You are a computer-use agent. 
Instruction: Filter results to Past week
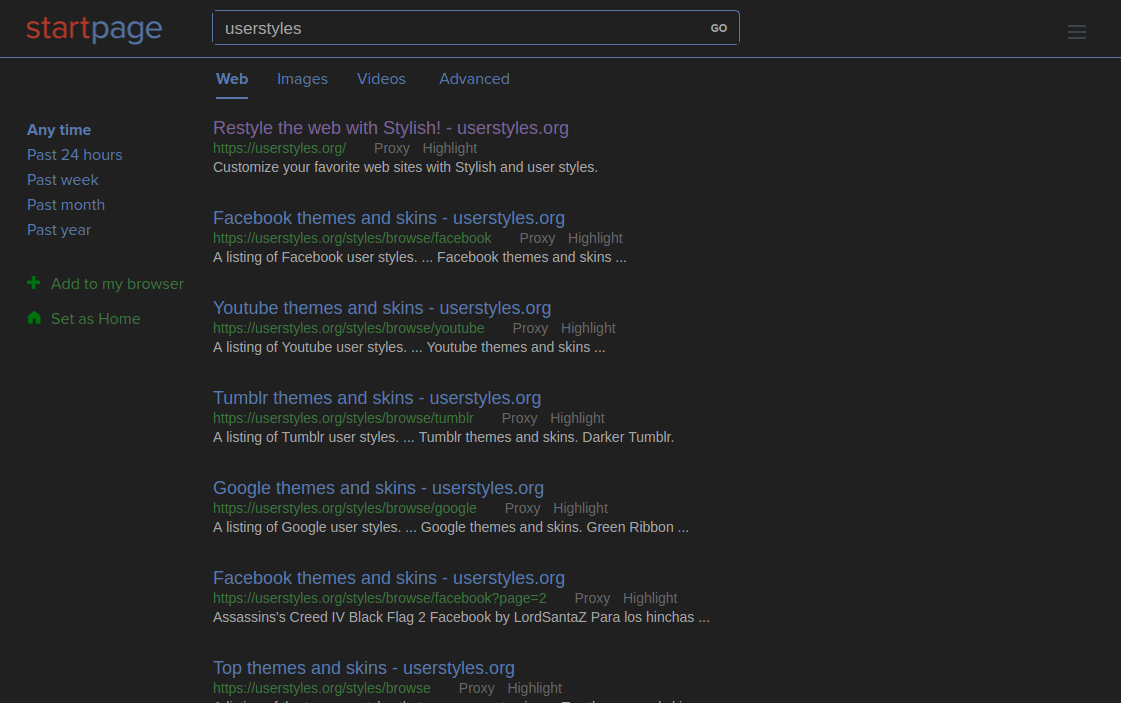63,179
